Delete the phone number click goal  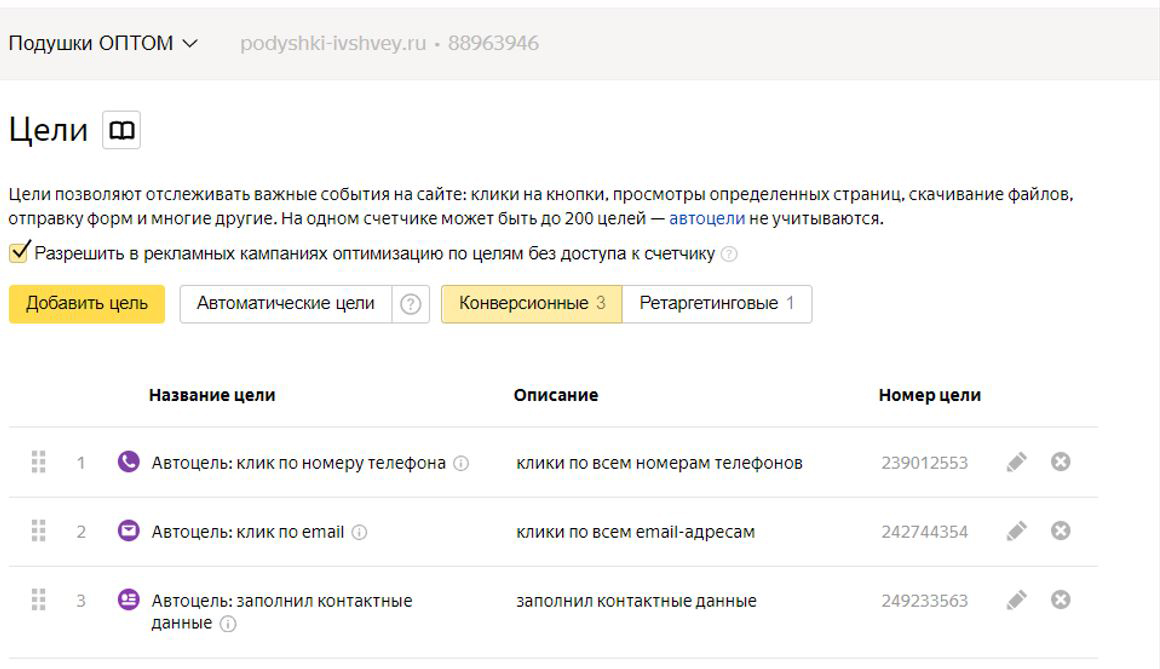click(x=1061, y=462)
